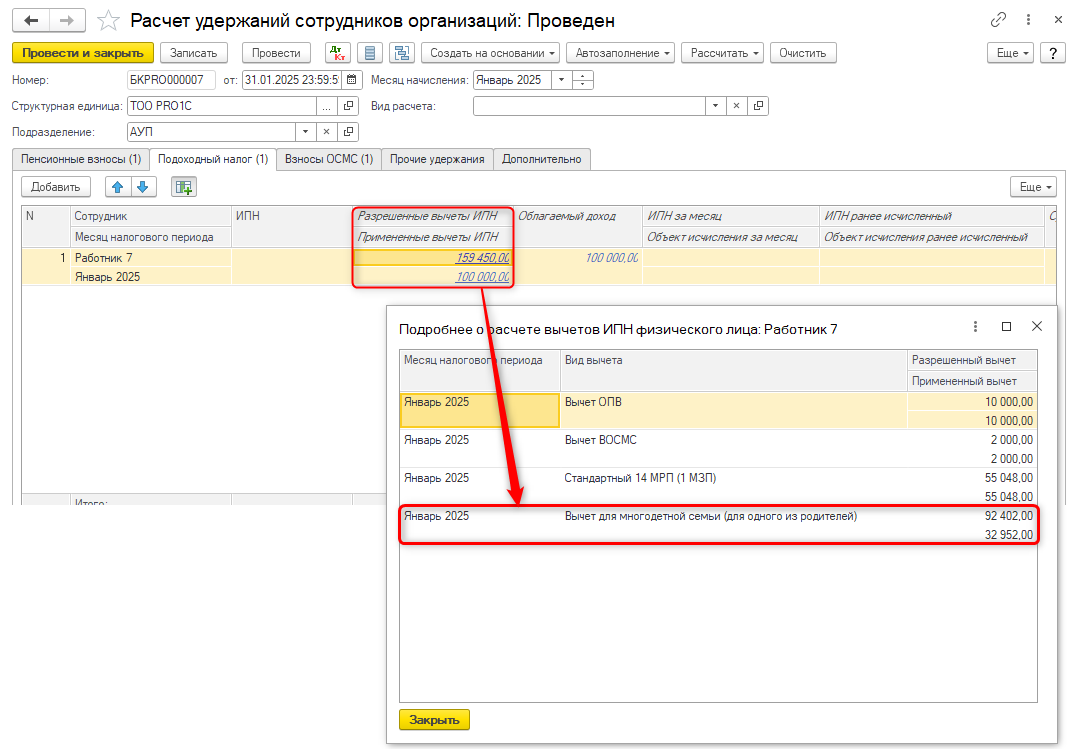Open the Взносы ОСМС tab
The height and width of the screenshot is (749, 1067).
click(329, 159)
